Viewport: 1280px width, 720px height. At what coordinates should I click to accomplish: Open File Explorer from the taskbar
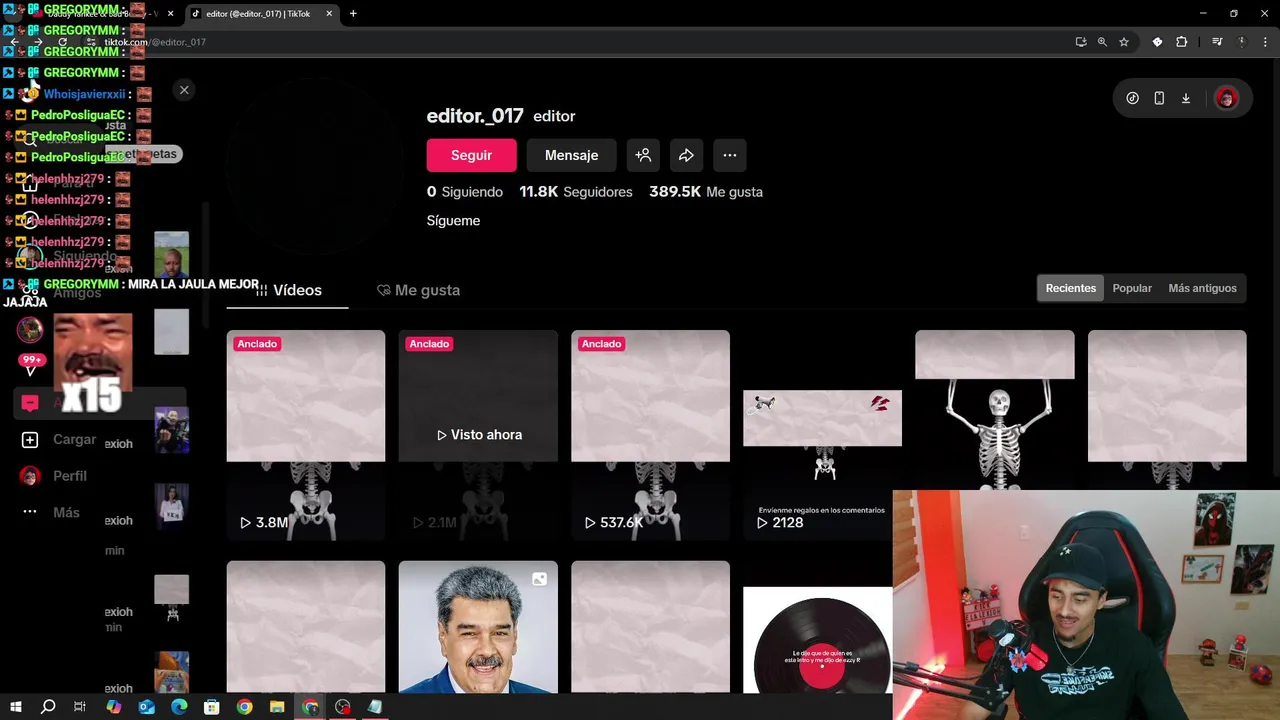(x=277, y=707)
